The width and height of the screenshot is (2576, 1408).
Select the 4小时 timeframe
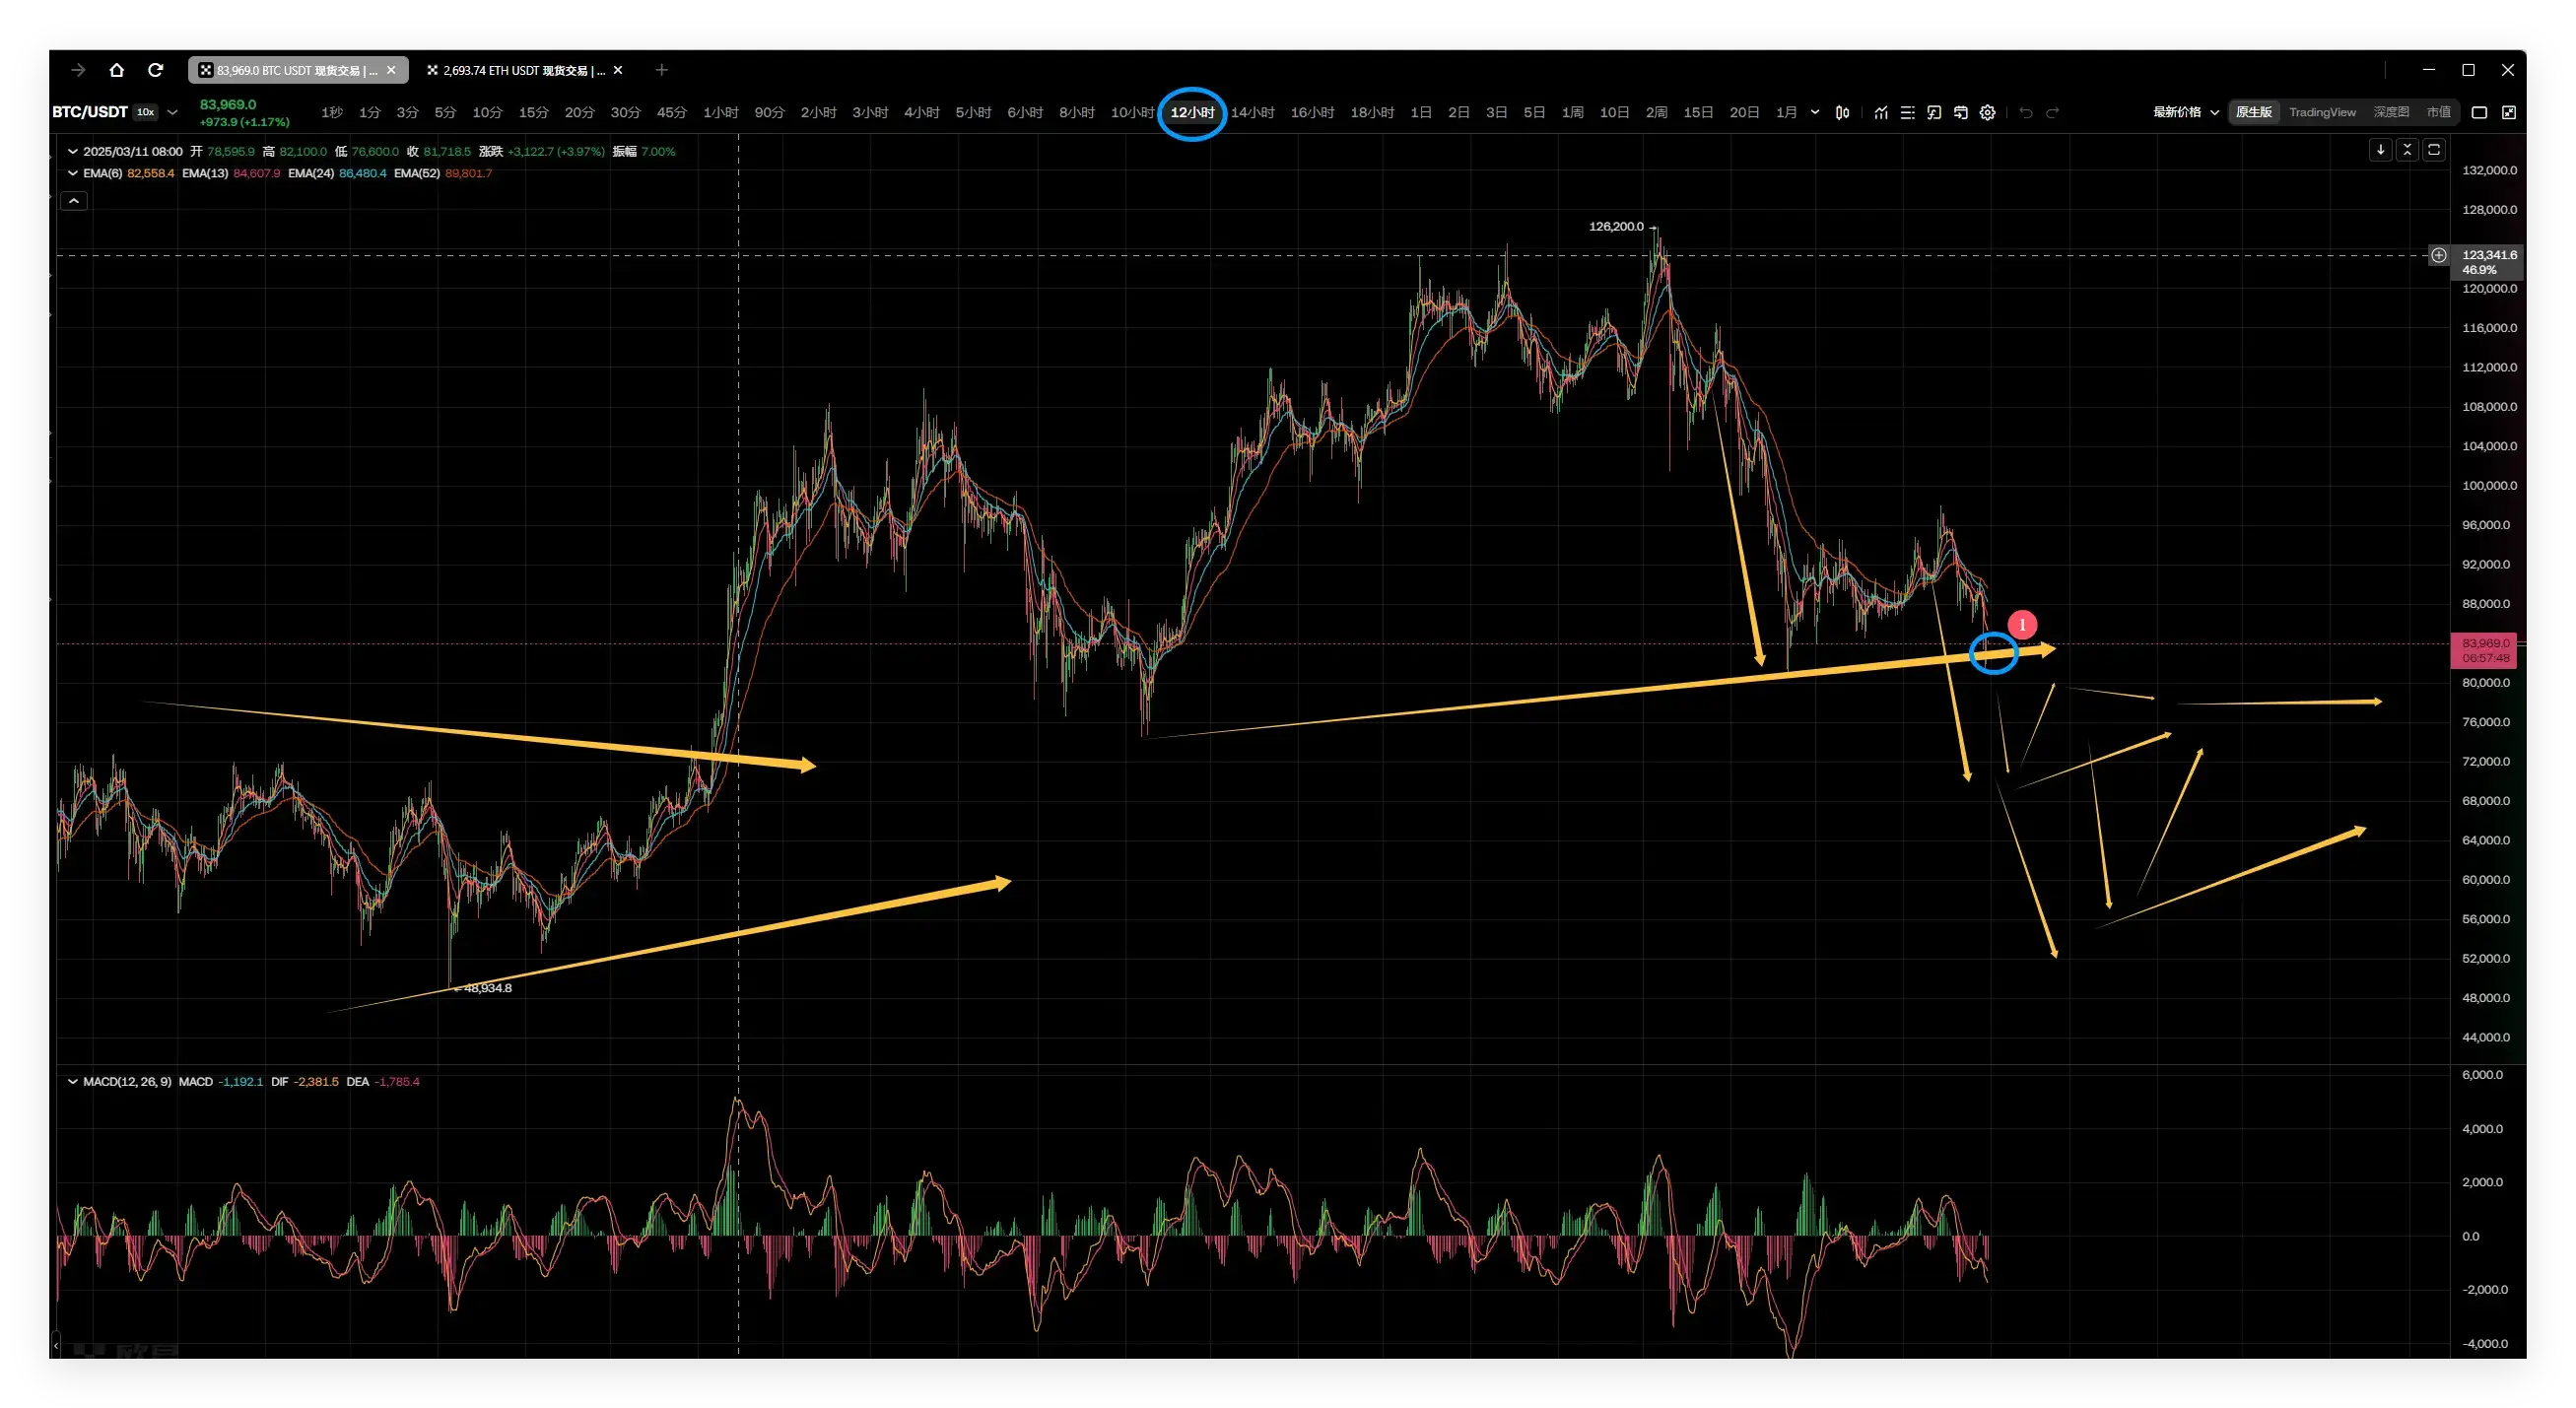point(921,112)
